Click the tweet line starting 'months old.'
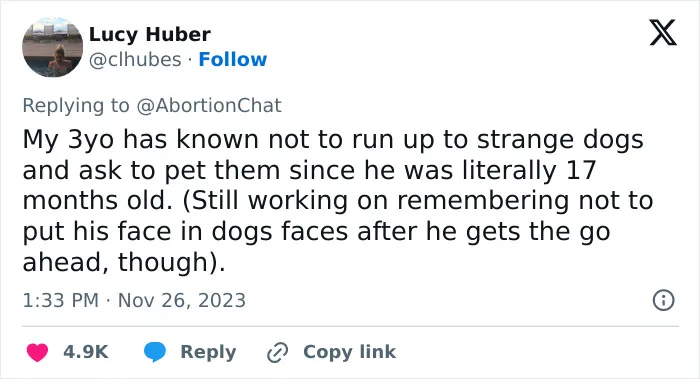The width and height of the screenshot is (700, 379). pyautogui.click(x=338, y=200)
